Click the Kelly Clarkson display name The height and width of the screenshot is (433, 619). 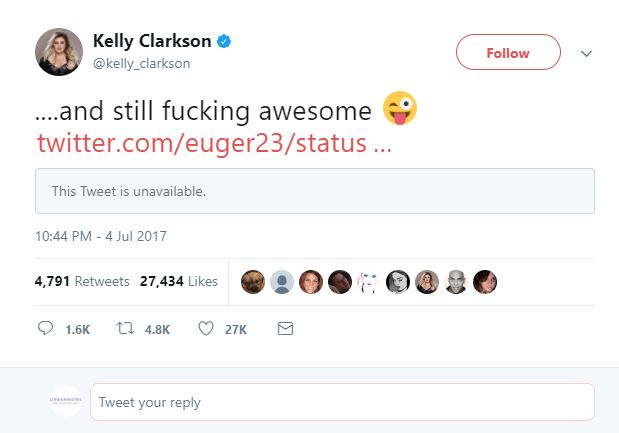click(152, 42)
